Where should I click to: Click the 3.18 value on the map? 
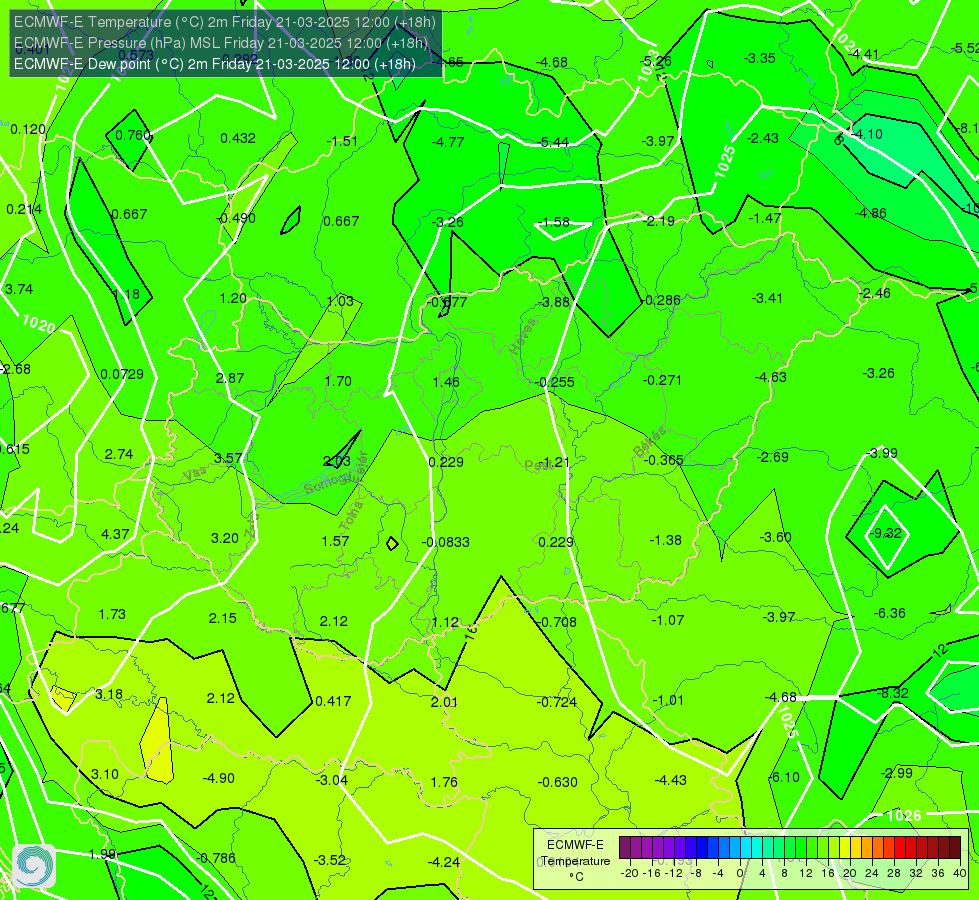point(109,695)
